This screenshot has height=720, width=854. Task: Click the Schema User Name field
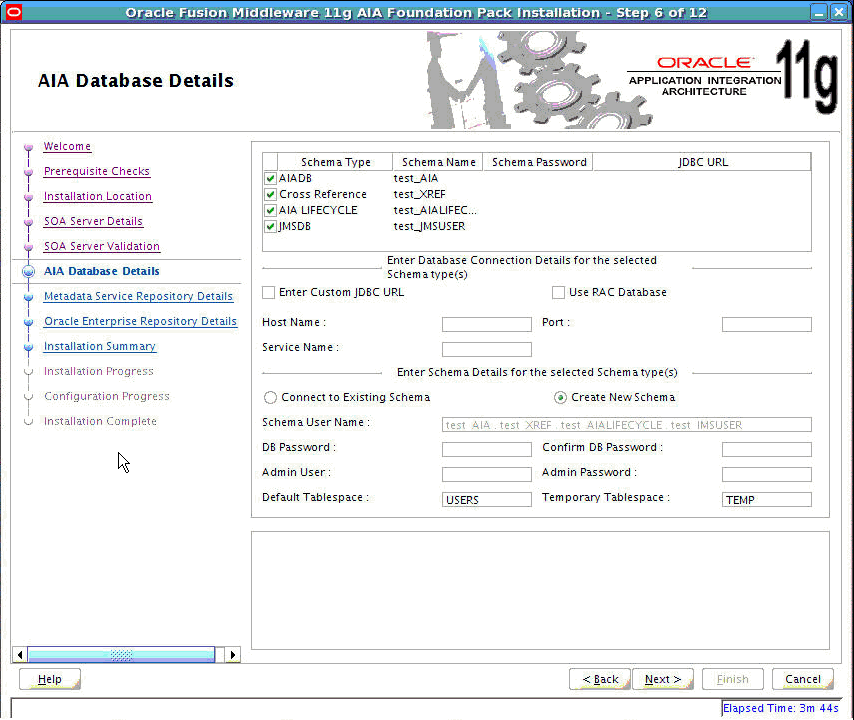pyautogui.click(x=627, y=424)
